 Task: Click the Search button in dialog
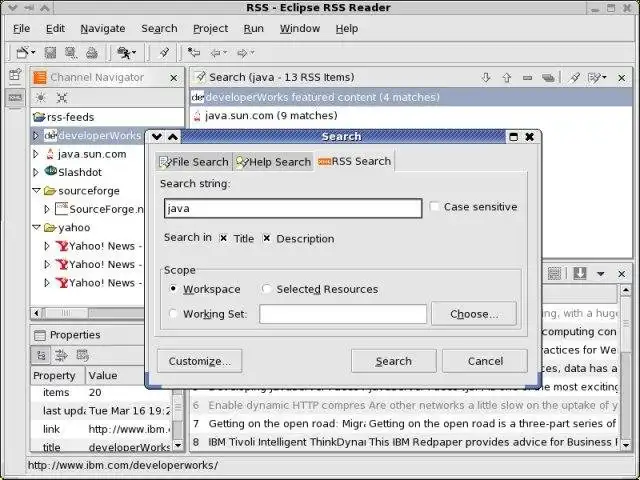point(393,361)
